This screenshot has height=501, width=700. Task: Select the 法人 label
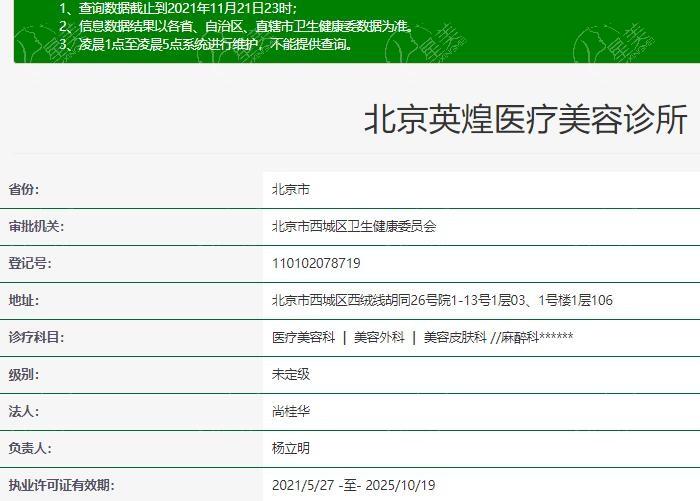click(24, 411)
